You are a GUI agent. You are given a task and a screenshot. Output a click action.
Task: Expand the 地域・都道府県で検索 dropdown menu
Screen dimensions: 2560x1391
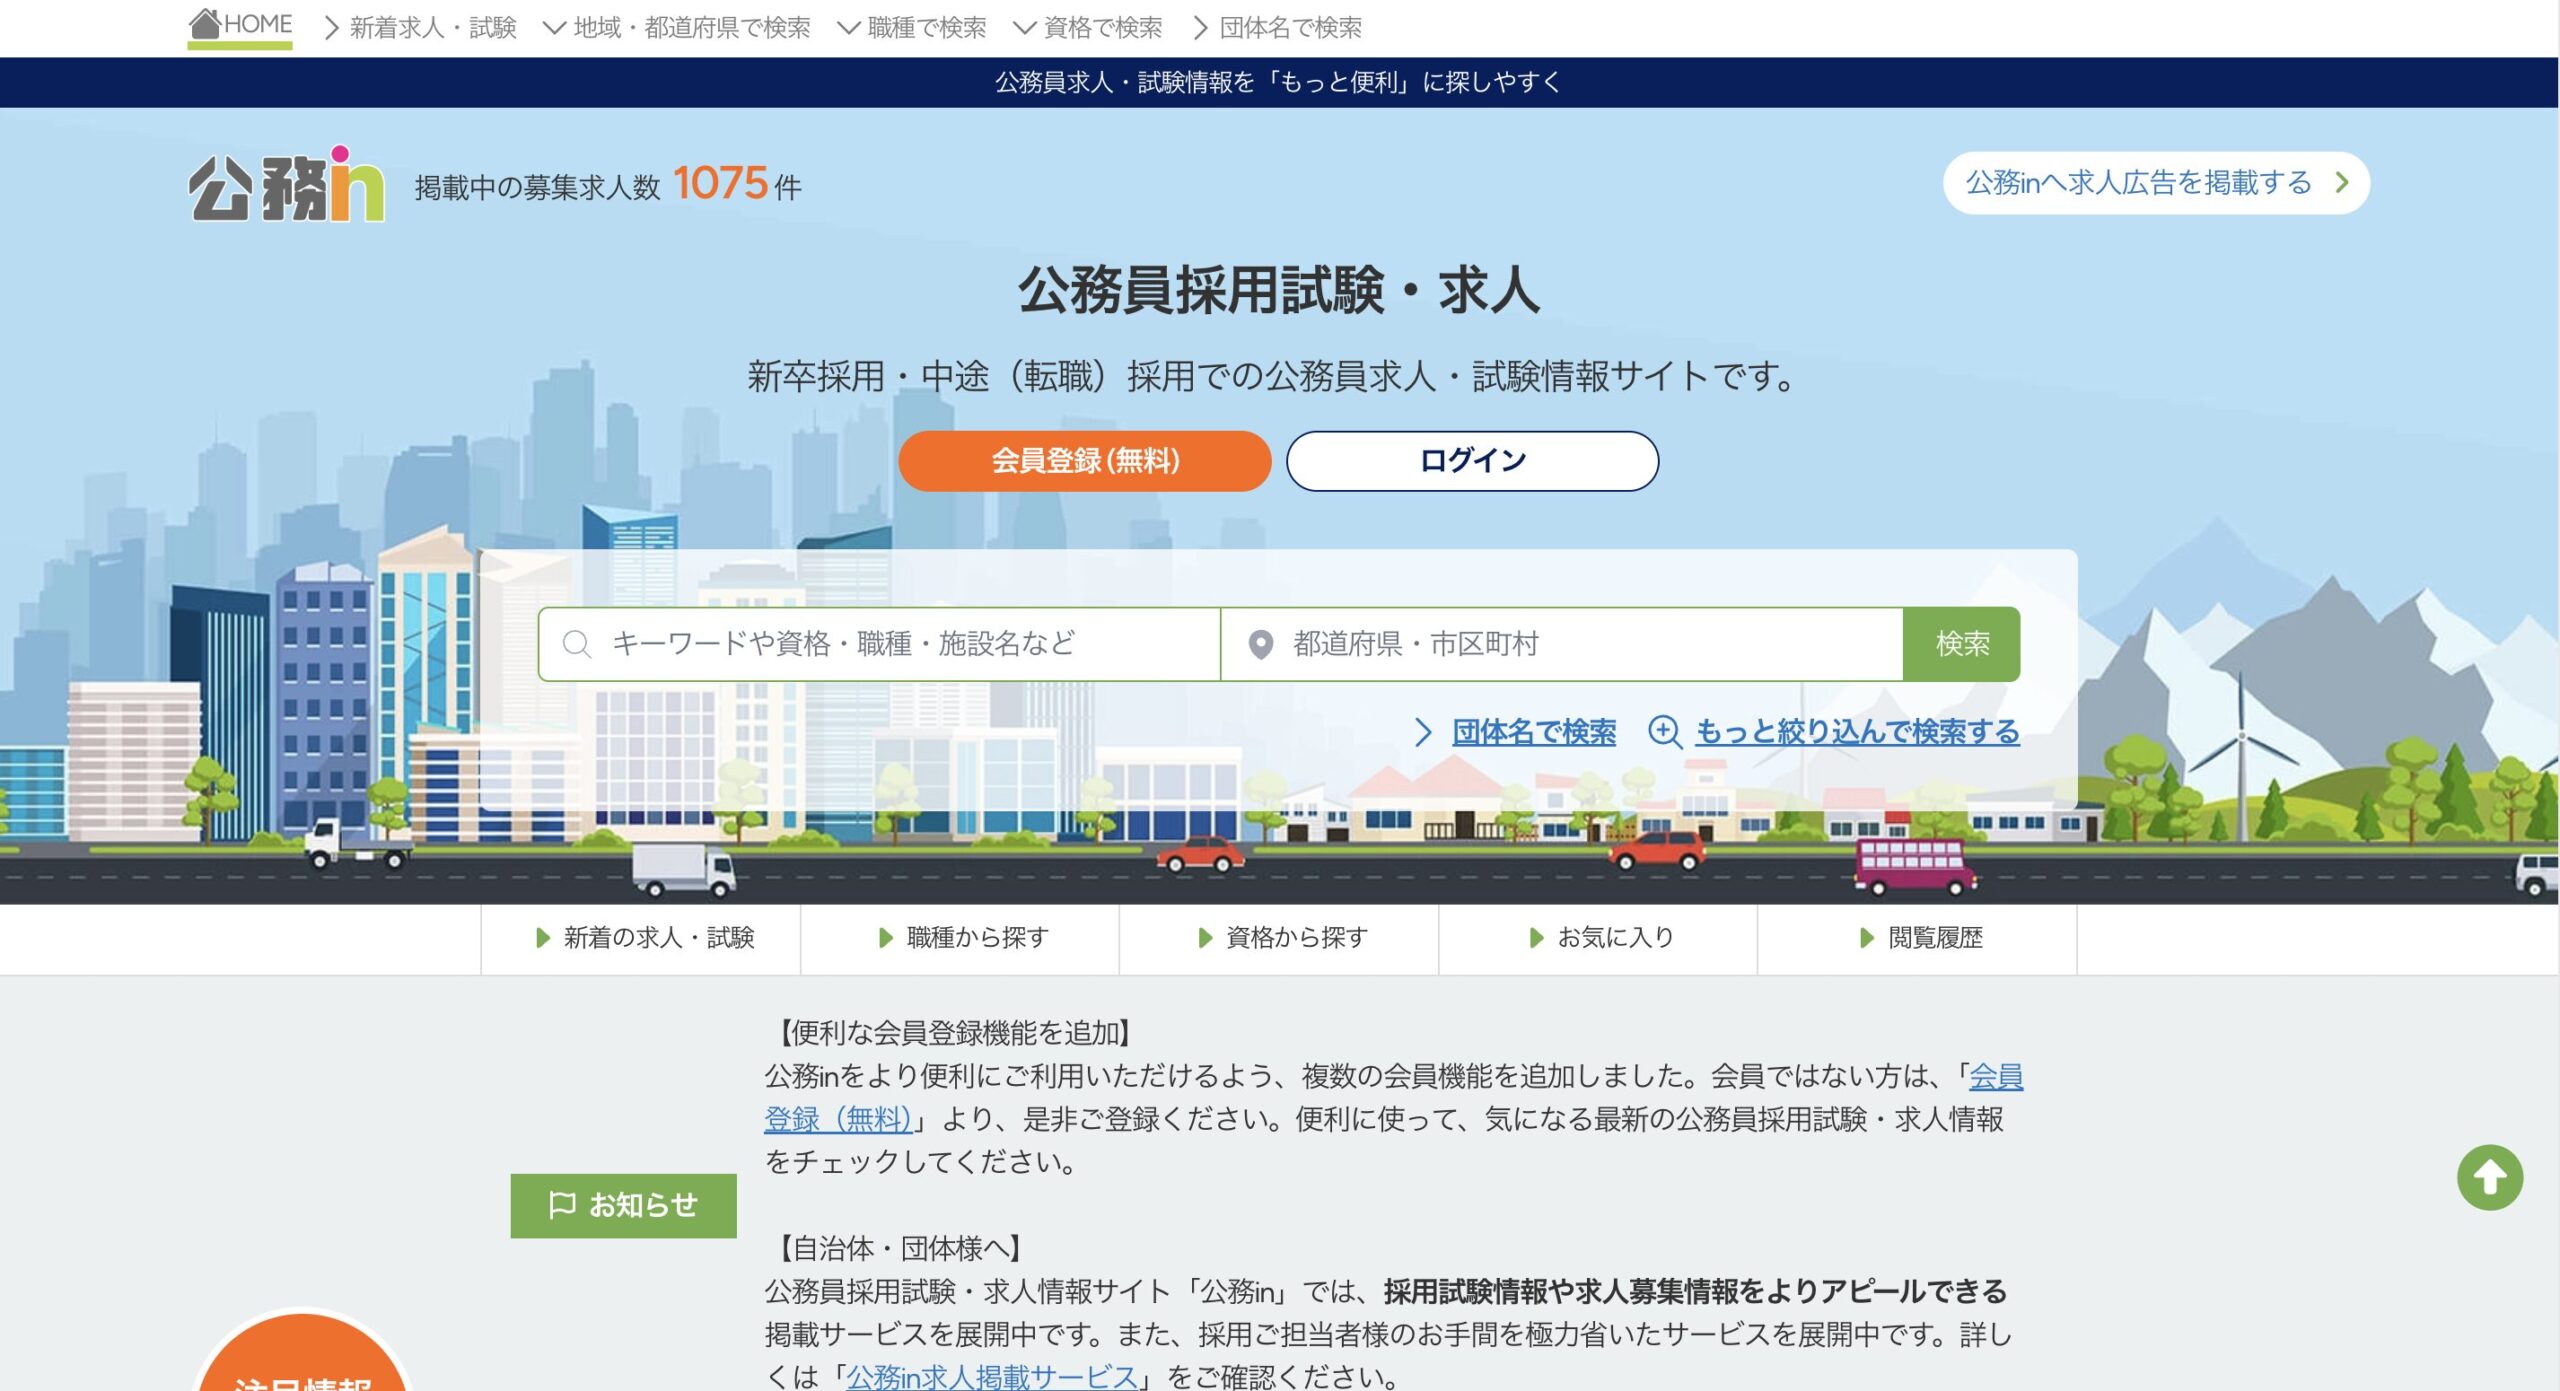[x=678, y=27]
